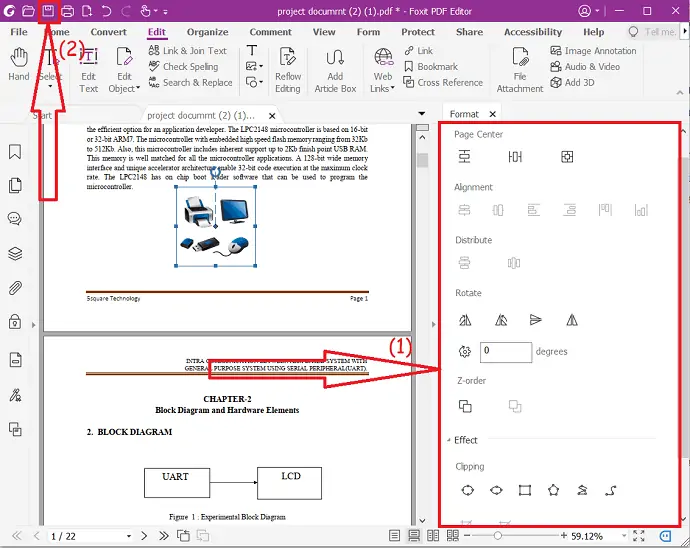Open the Bookmarks panel in the left sidebar
This screenshot has height=548, width=690.
point(15,152)
